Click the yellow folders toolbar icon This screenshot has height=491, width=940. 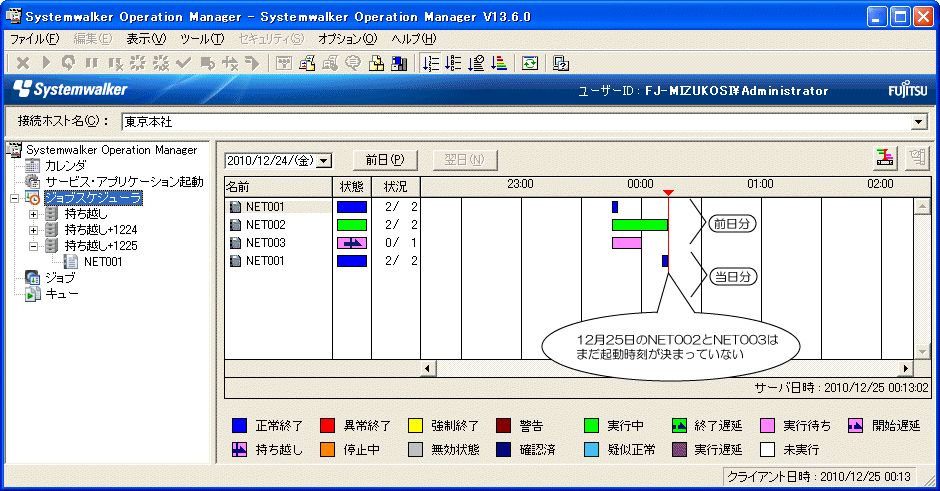point(376,63)
